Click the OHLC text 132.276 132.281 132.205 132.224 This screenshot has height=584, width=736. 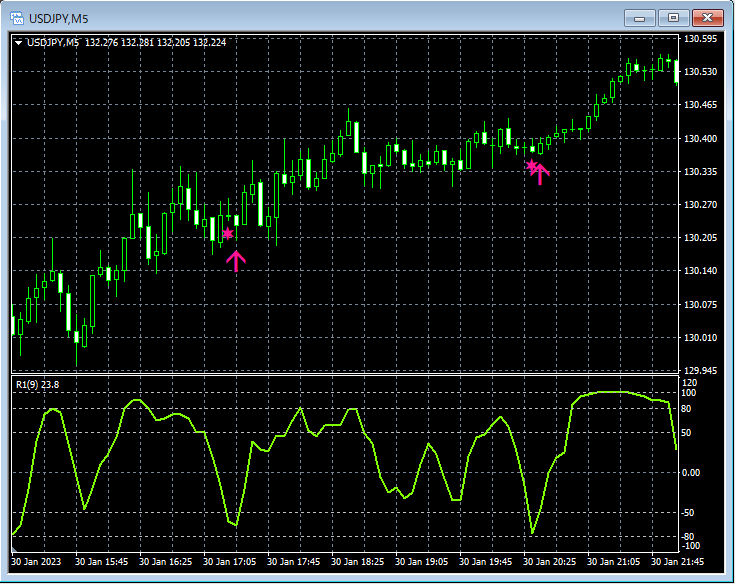[x=155, y=43]
